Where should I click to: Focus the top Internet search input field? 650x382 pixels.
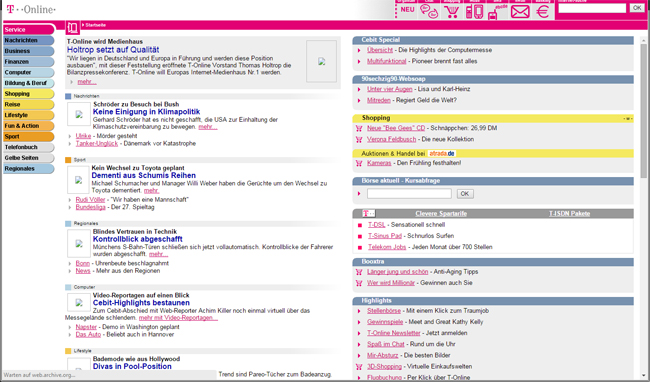[x=592, y=8]
